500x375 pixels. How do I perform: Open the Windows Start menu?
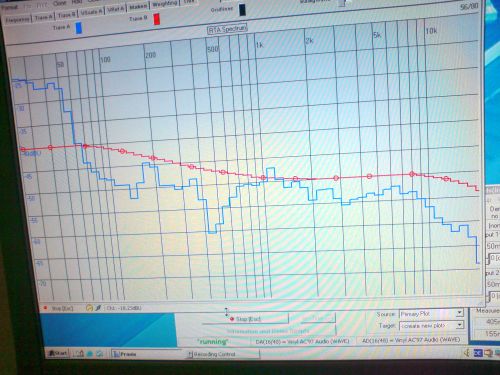tap(58, 353)
